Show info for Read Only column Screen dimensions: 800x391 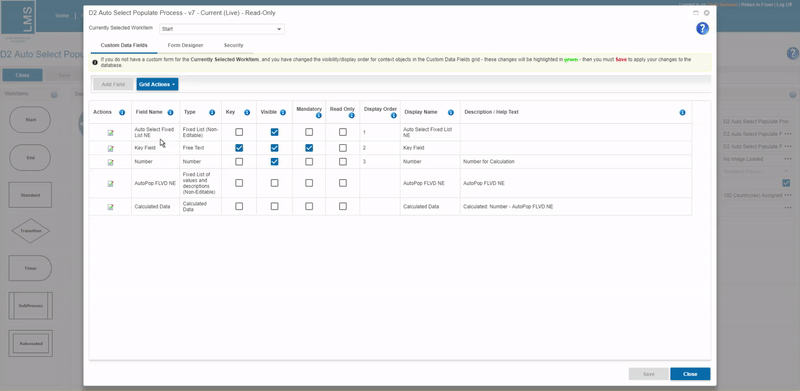tap(352, 116)
